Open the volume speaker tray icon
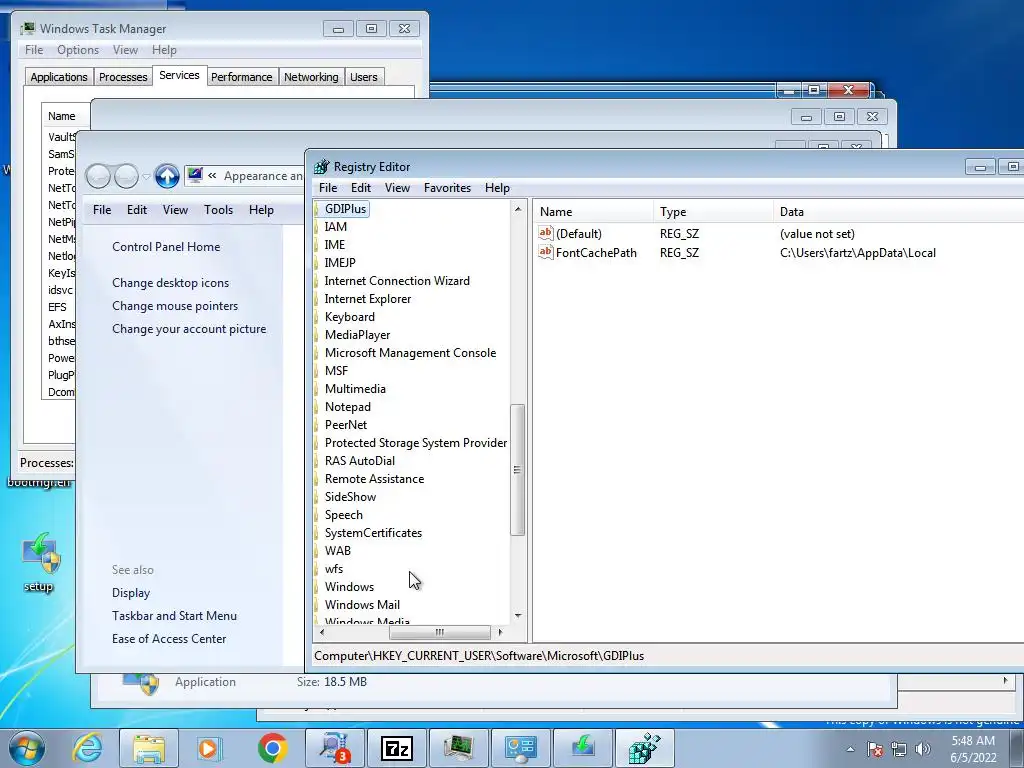This screenshot has width=1024, height=768. [923, 749]
